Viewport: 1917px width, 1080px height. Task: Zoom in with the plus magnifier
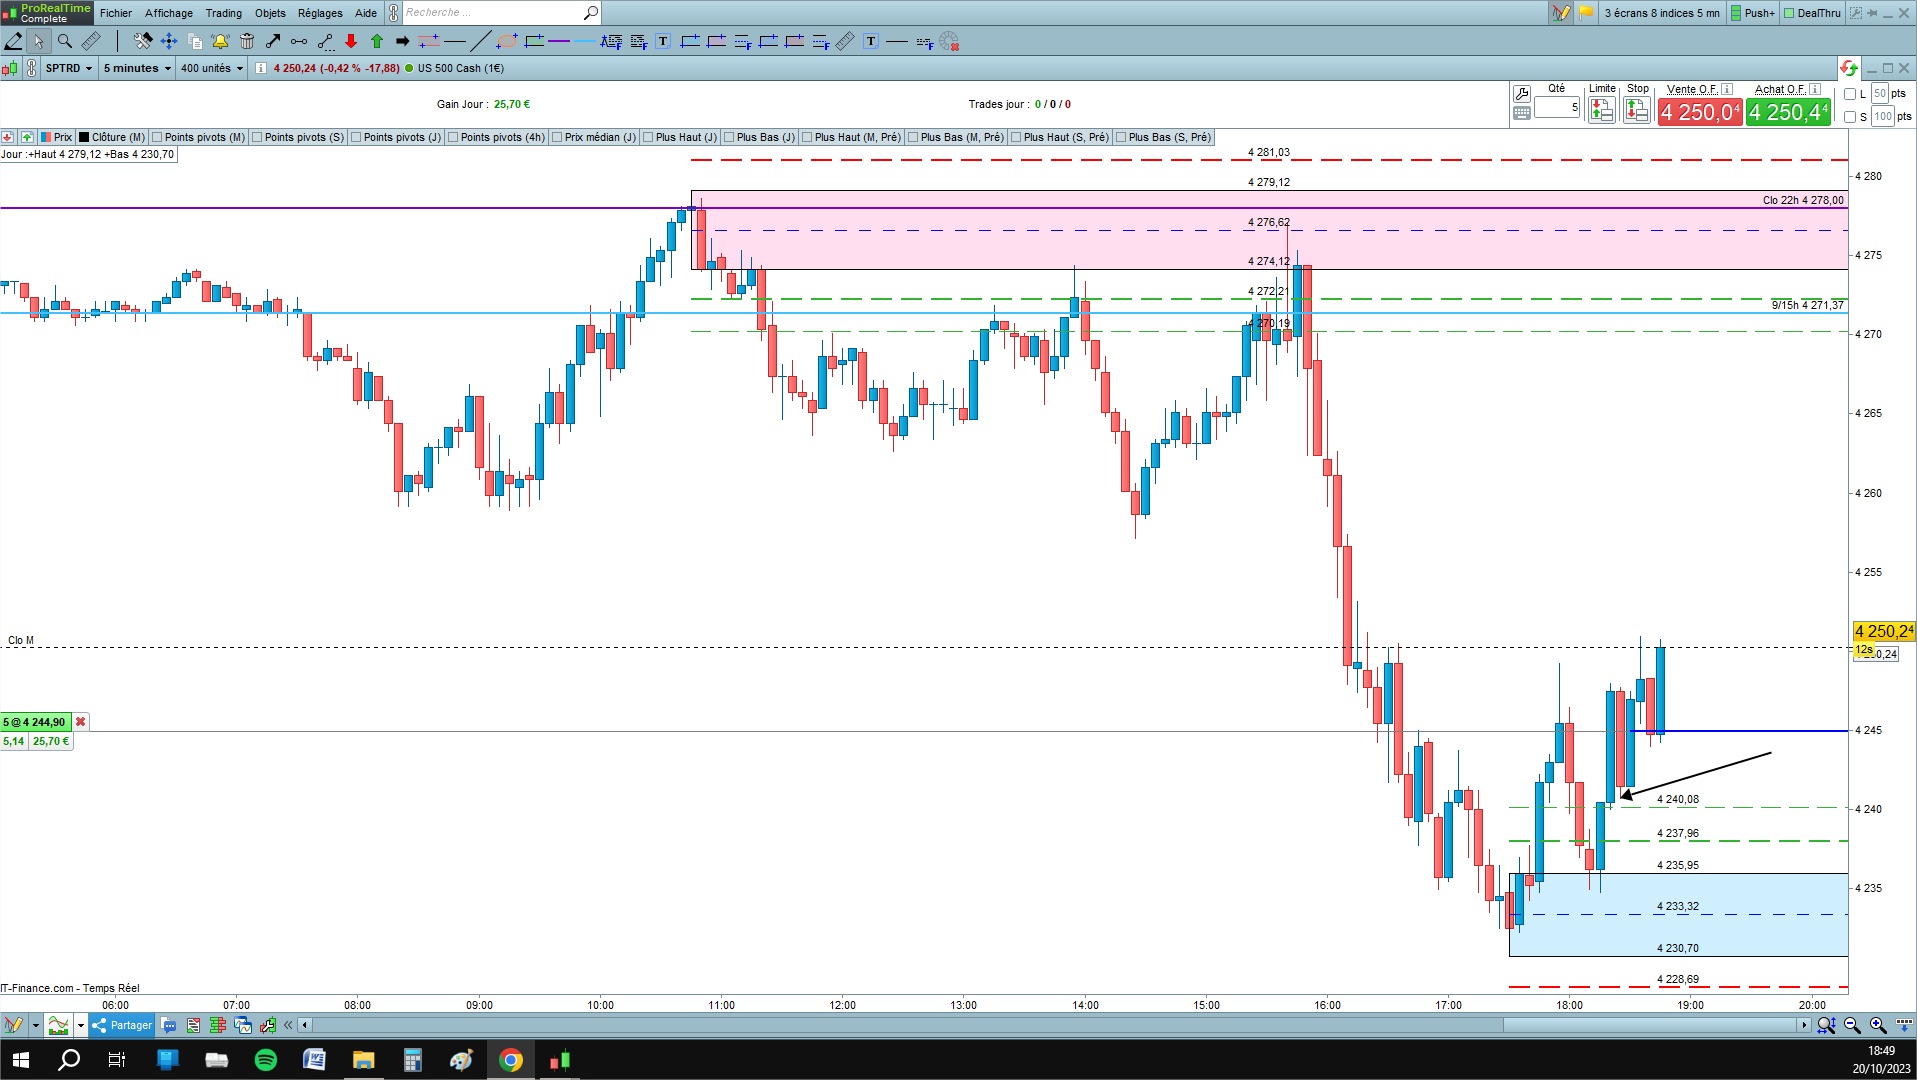(x=1878, y=1025)
